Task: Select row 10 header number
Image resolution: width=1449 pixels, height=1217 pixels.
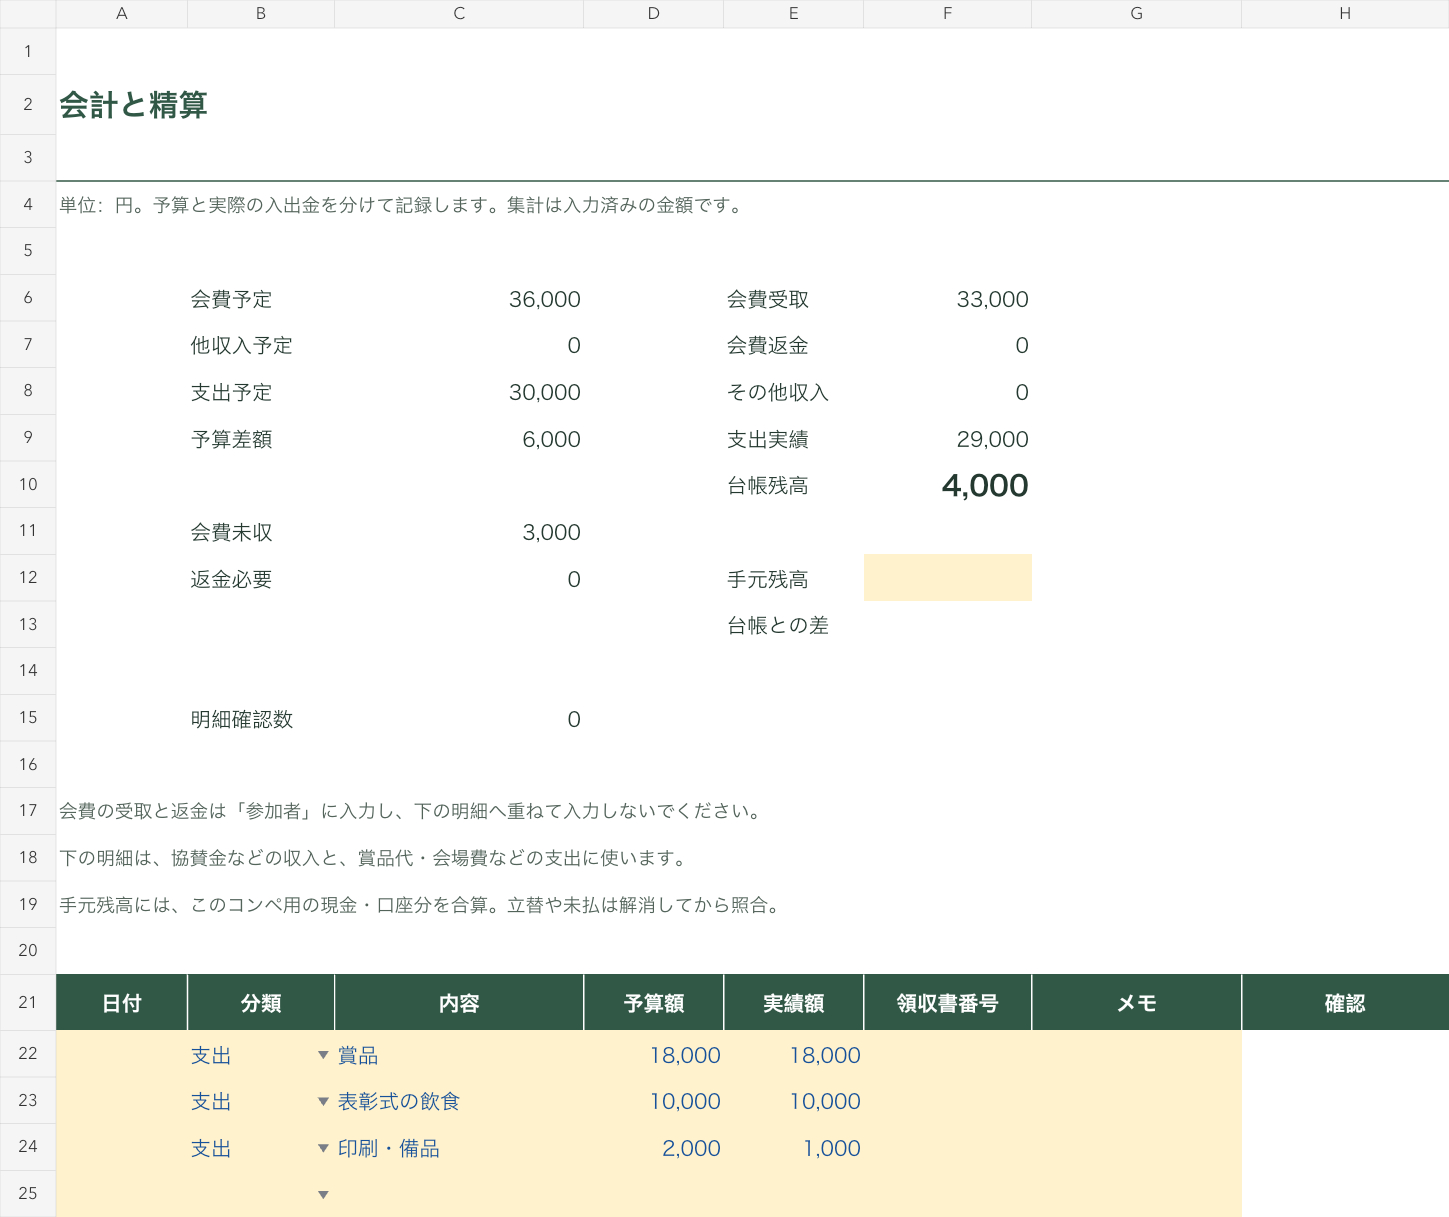Action: [x=28, y=485]
